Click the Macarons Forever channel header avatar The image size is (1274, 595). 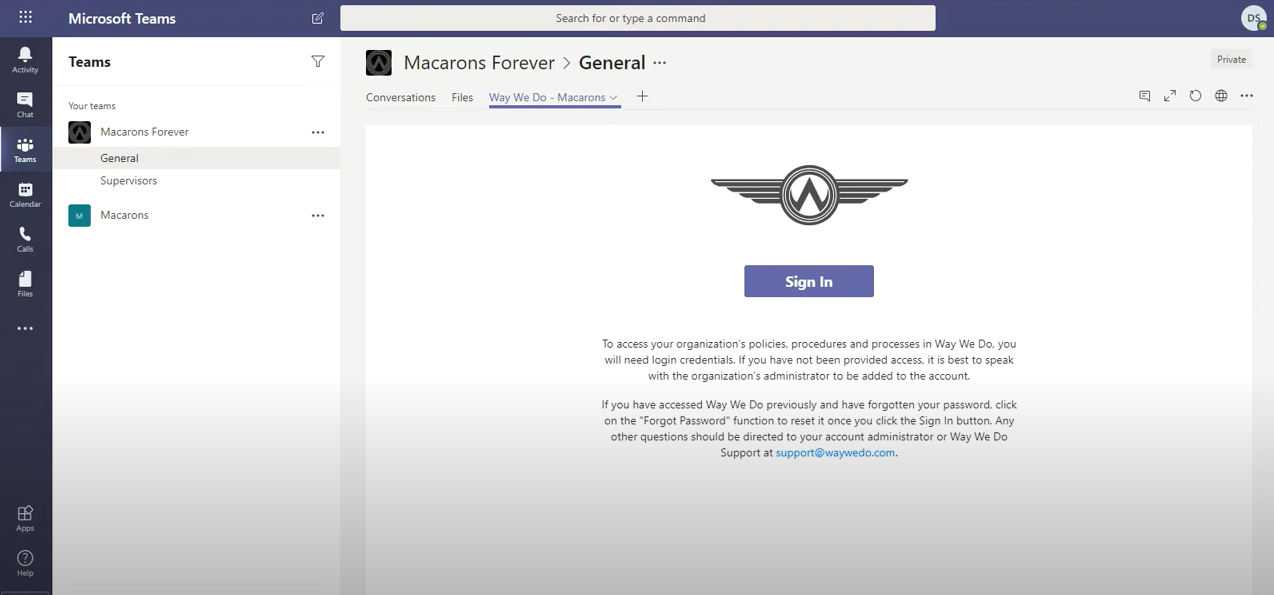click(x=379, y=63)
